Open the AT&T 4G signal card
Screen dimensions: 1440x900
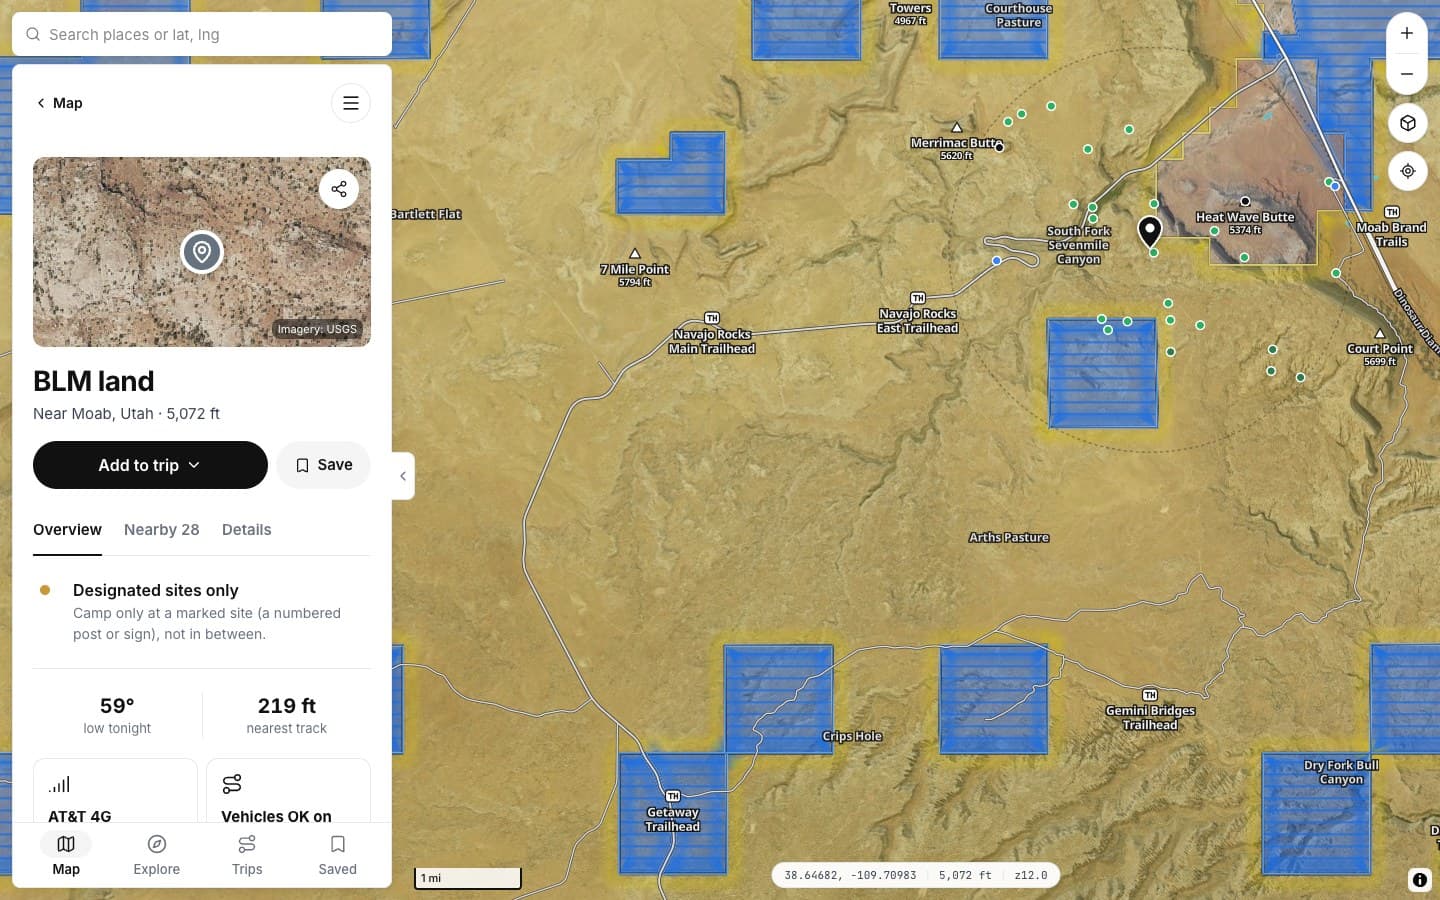pos(115,791)
